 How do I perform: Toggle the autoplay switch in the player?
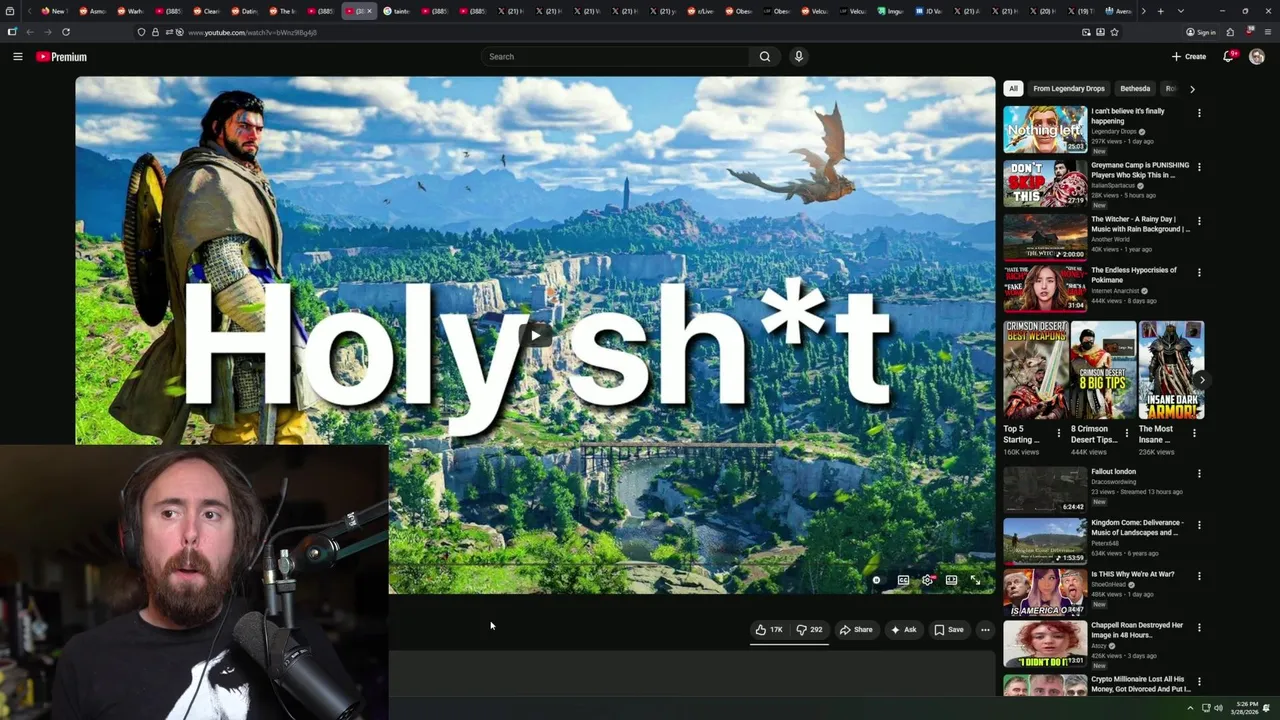coord(877,580)
